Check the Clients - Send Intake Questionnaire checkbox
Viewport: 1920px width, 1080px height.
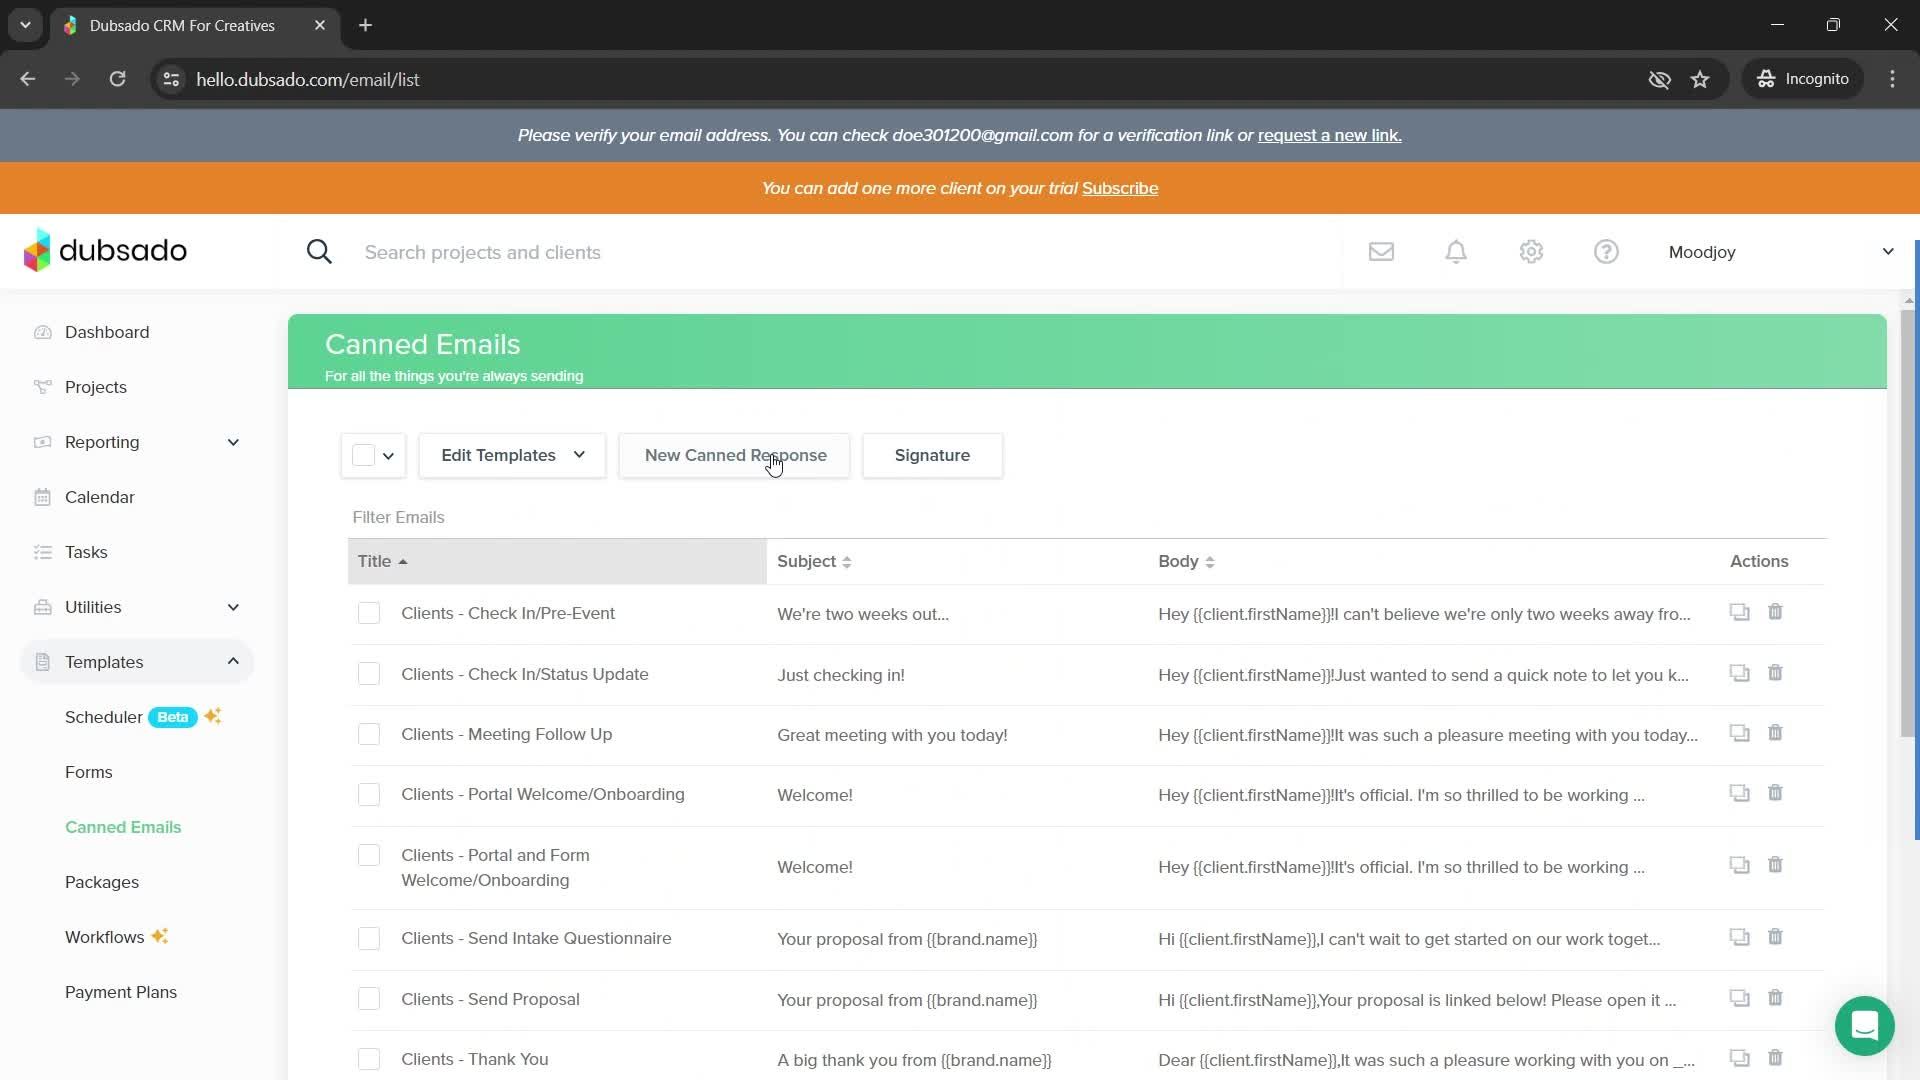pos(369,938)
